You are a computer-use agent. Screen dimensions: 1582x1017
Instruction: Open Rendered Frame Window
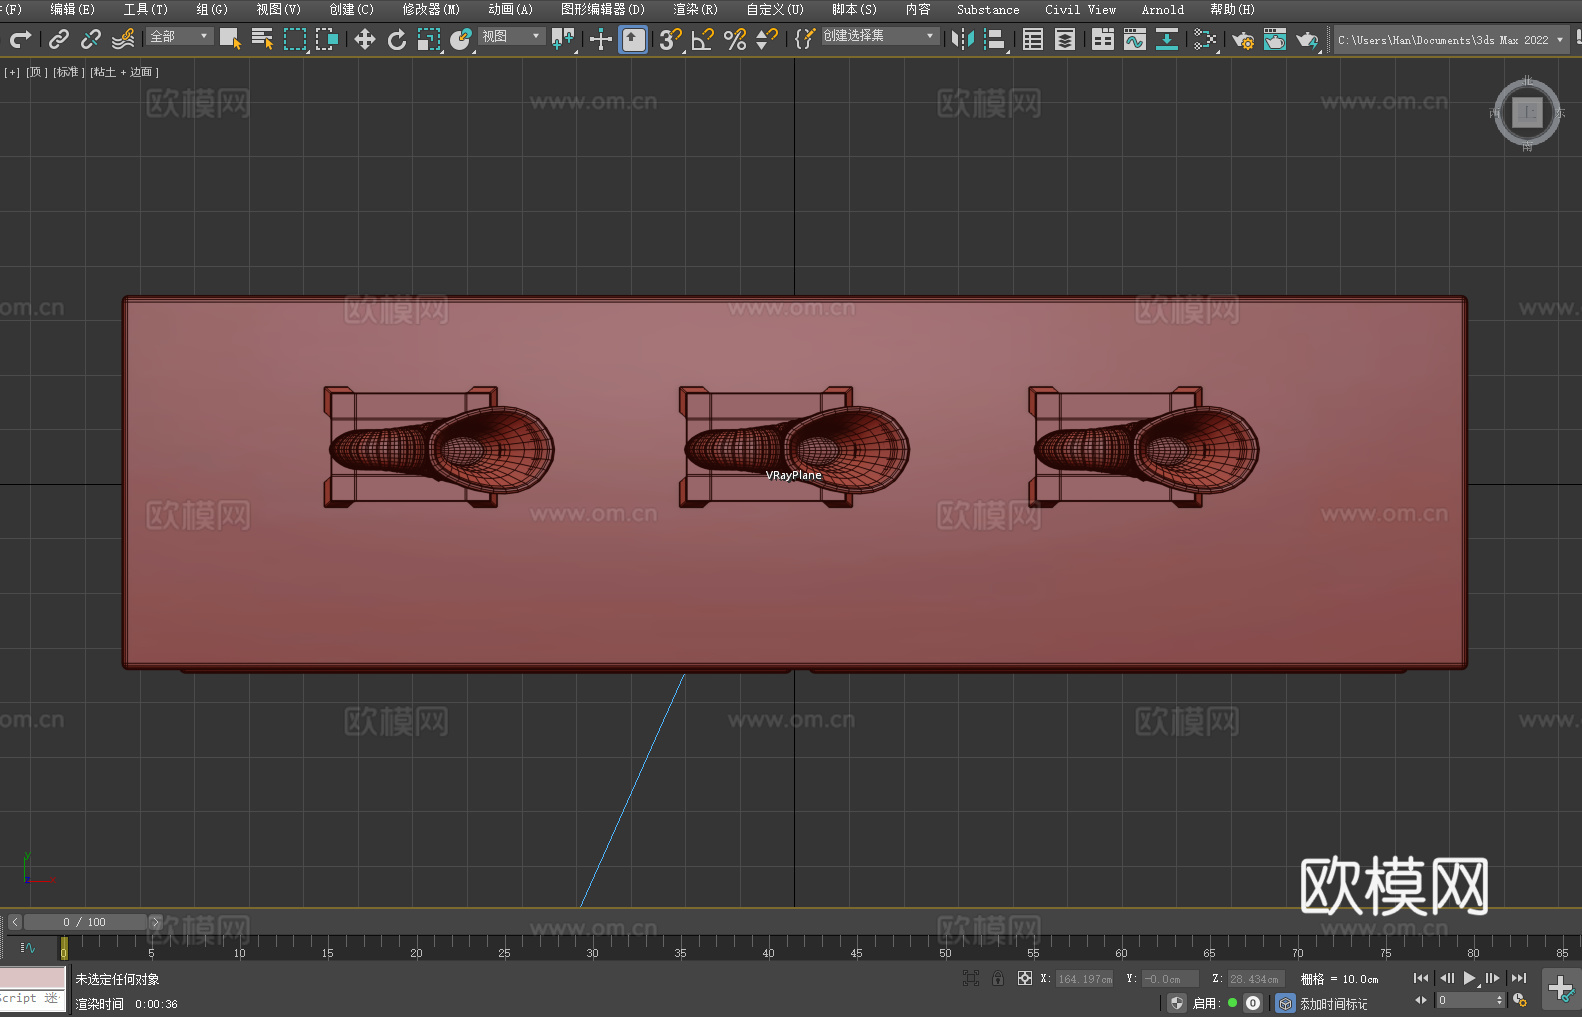click(1275, 39)
